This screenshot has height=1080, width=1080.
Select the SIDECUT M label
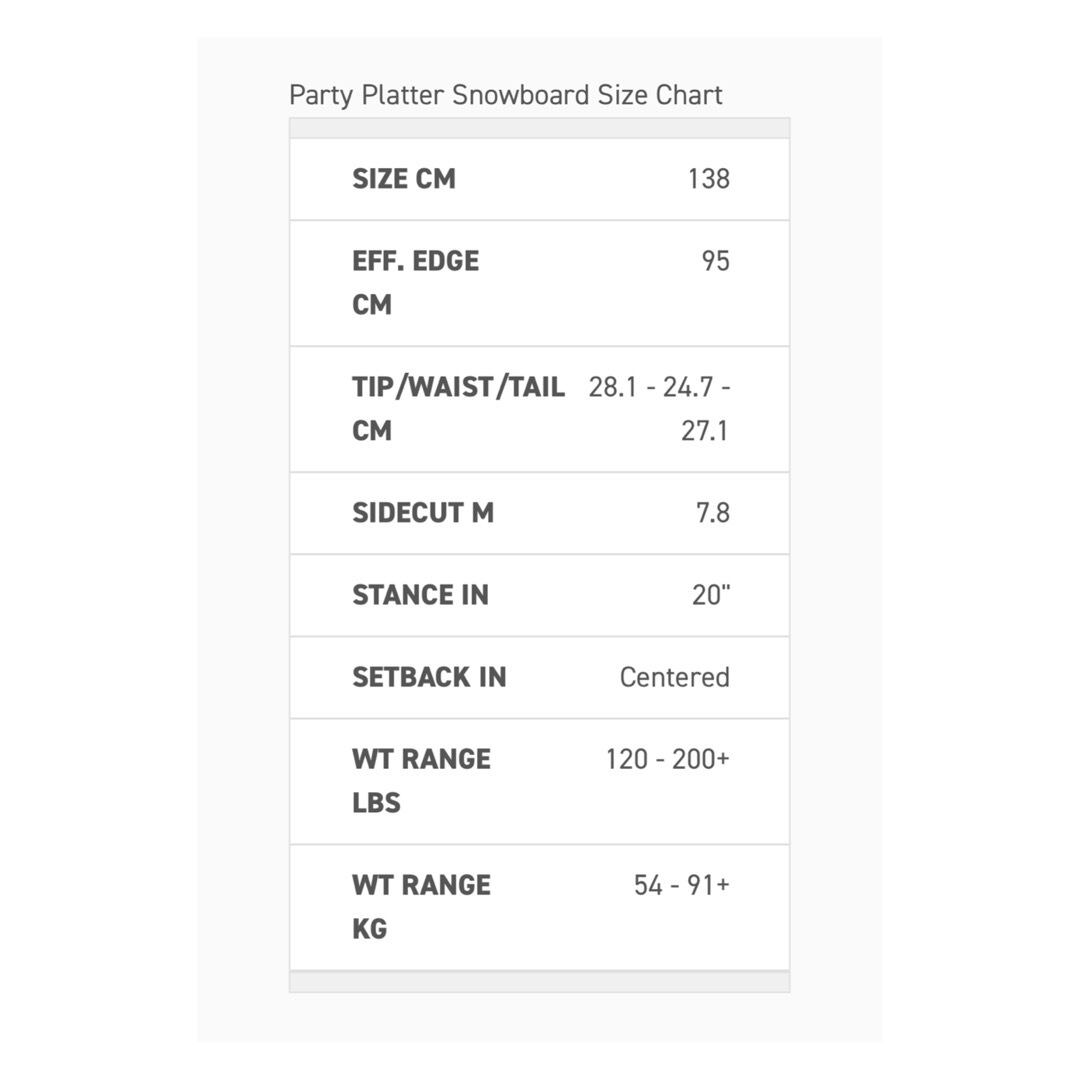[x=423, y=513]
